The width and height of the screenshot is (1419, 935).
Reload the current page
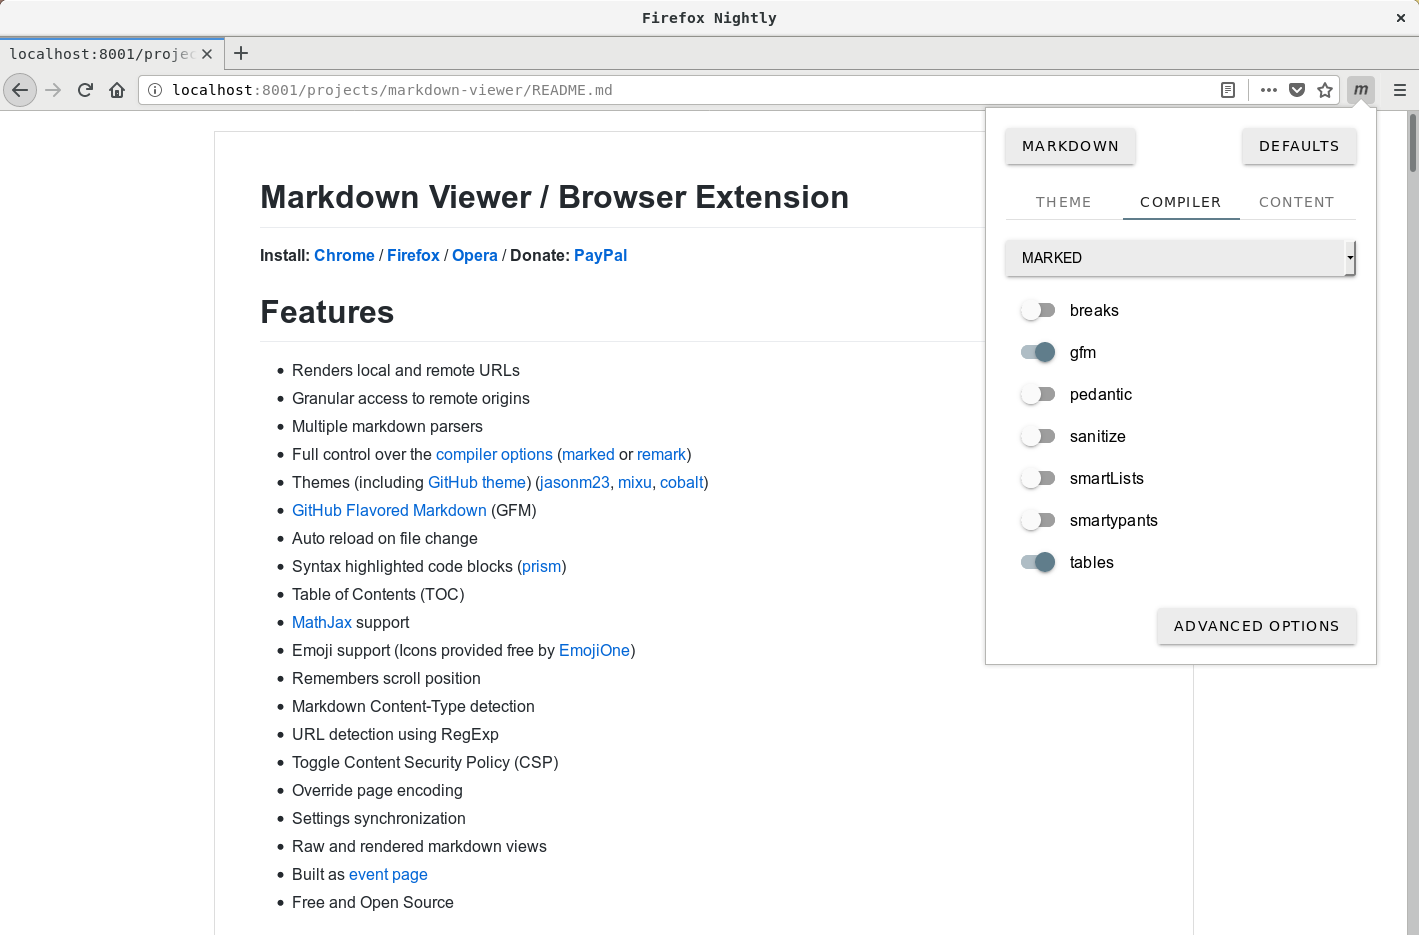coord(85,90)
